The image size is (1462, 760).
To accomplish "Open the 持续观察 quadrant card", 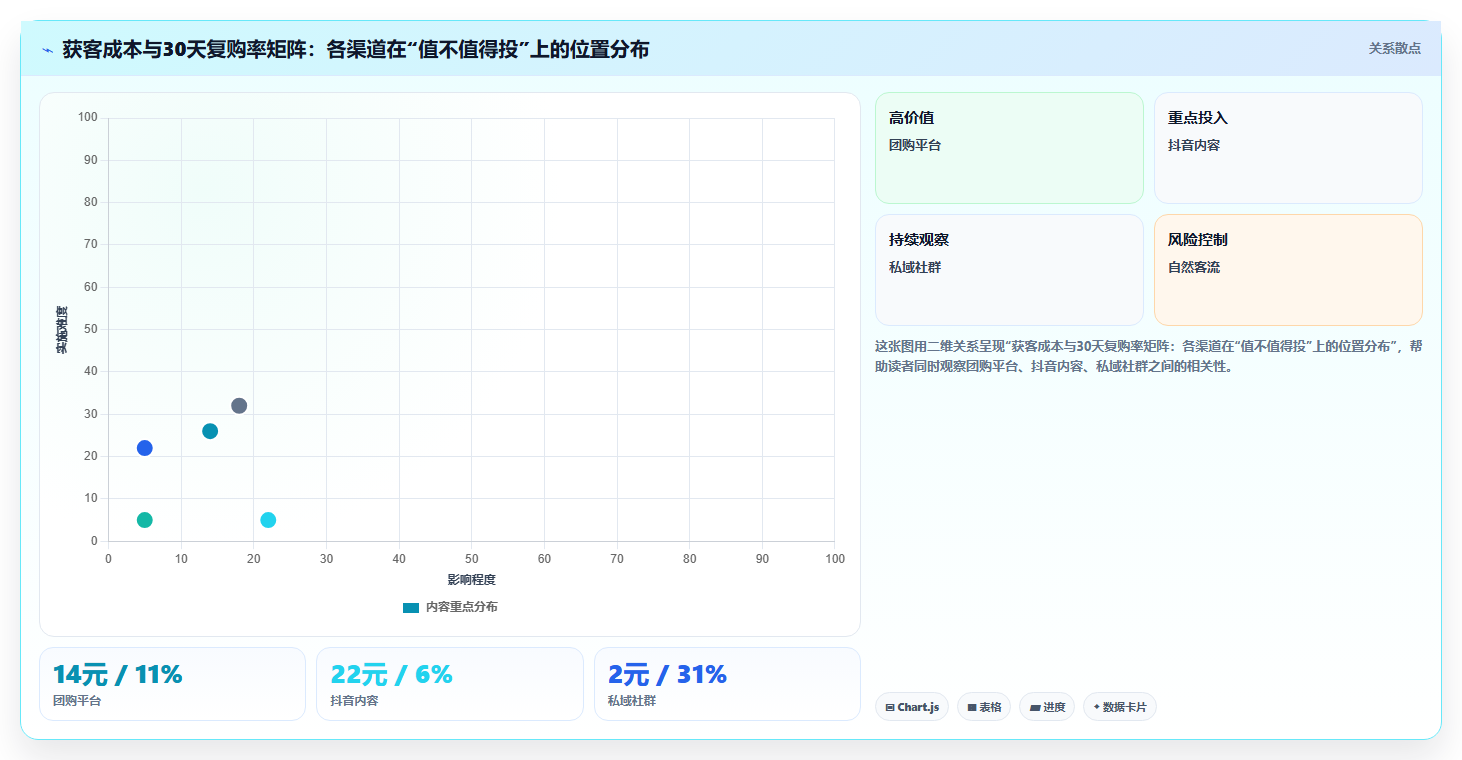I will 1009,270.
